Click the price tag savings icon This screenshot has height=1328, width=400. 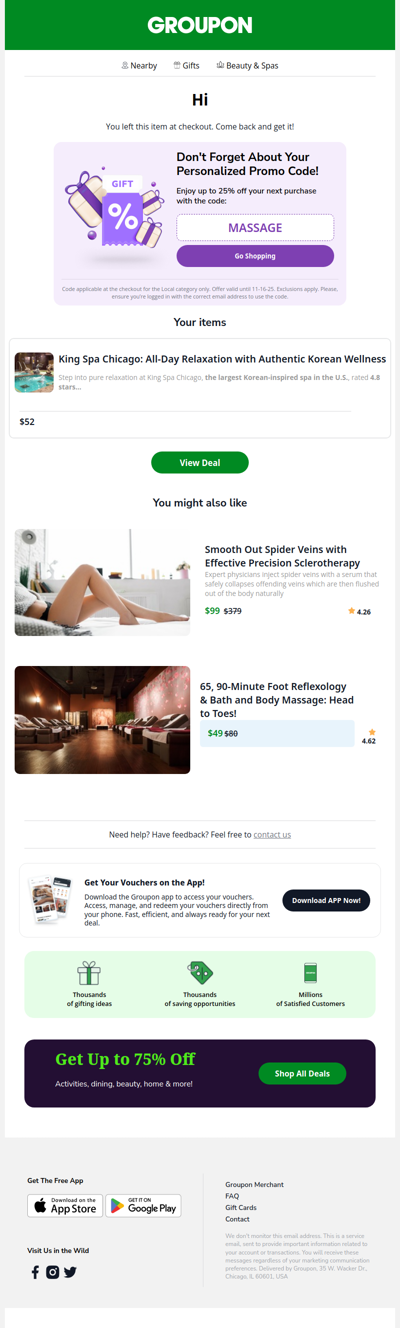pos(200,973)
